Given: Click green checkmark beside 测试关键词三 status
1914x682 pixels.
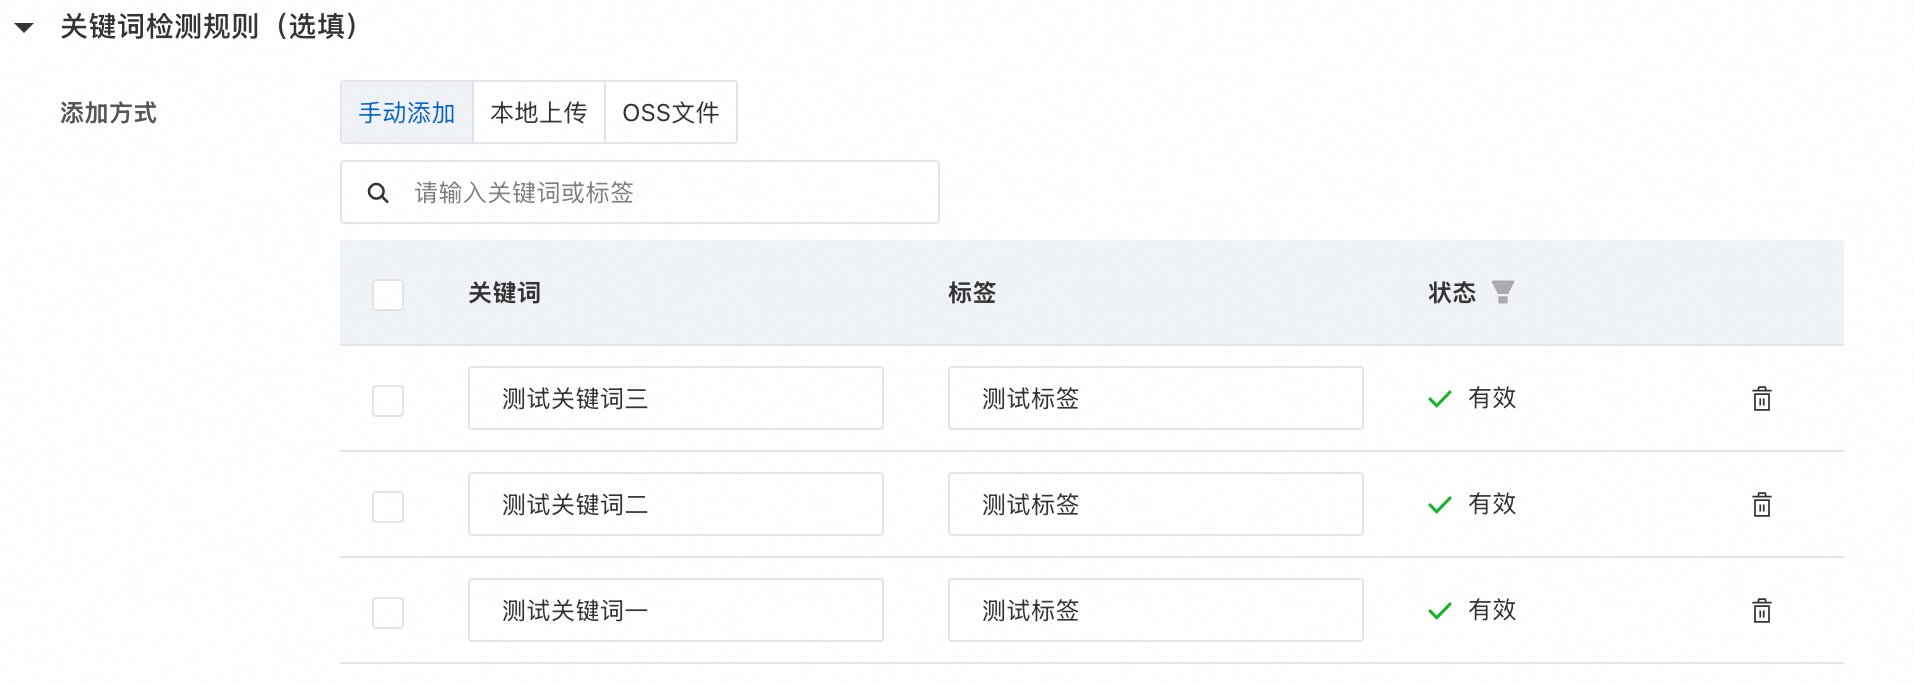Looking at the screenshot, I should click(x=1439, y=399).
